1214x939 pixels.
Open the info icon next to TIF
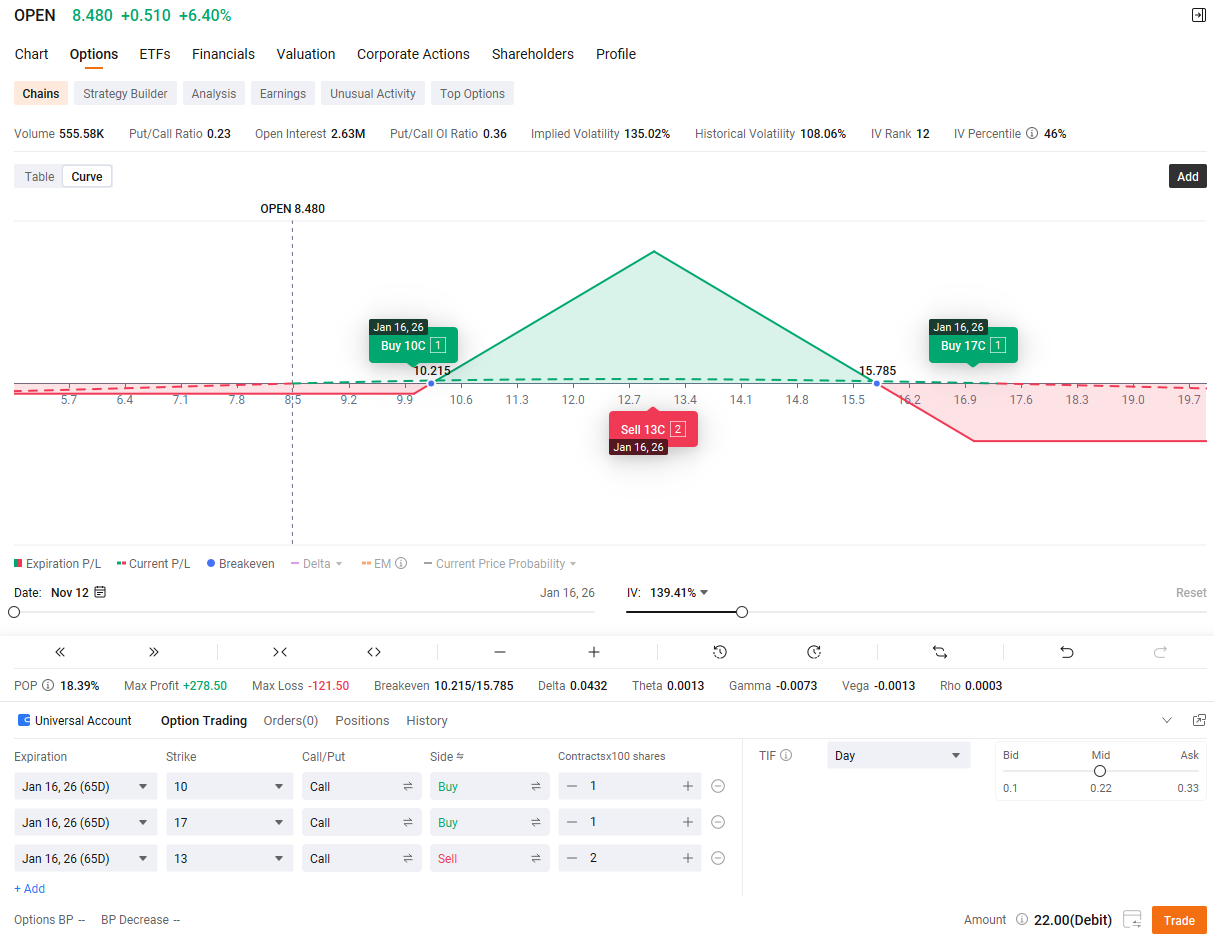click(x=786, y=755)
